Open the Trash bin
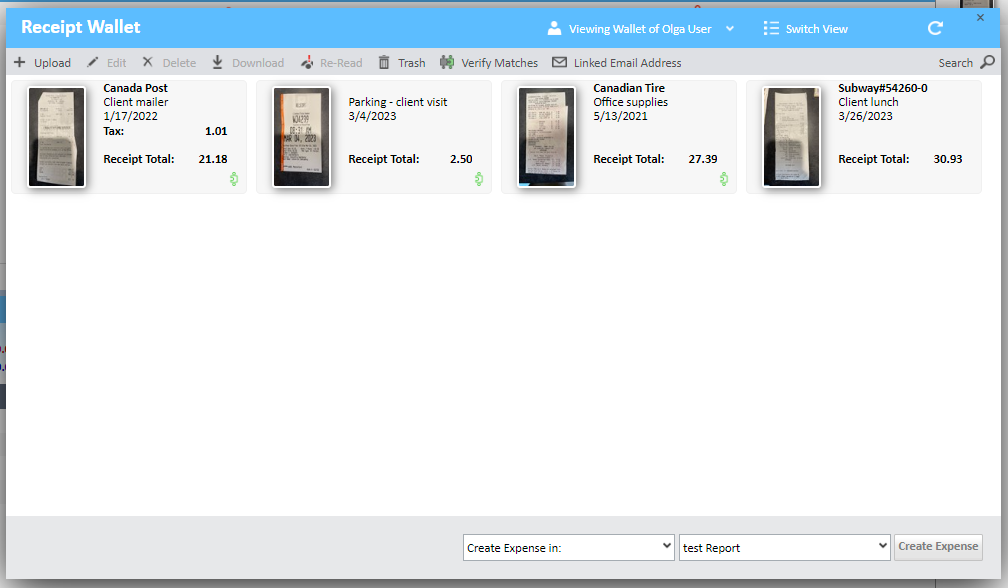The height and width of the screenshot is (588, 1008). tap(384, 63)
